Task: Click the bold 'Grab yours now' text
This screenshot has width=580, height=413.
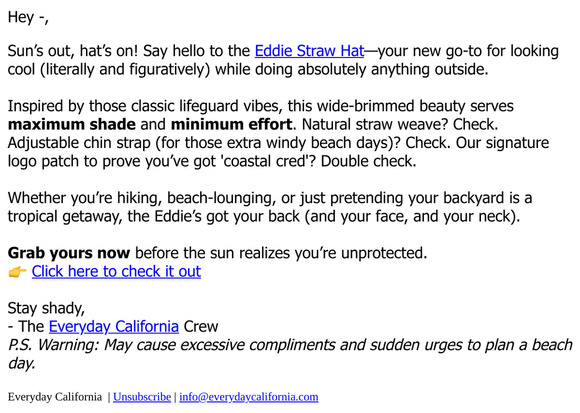Action: click(69, 253)
